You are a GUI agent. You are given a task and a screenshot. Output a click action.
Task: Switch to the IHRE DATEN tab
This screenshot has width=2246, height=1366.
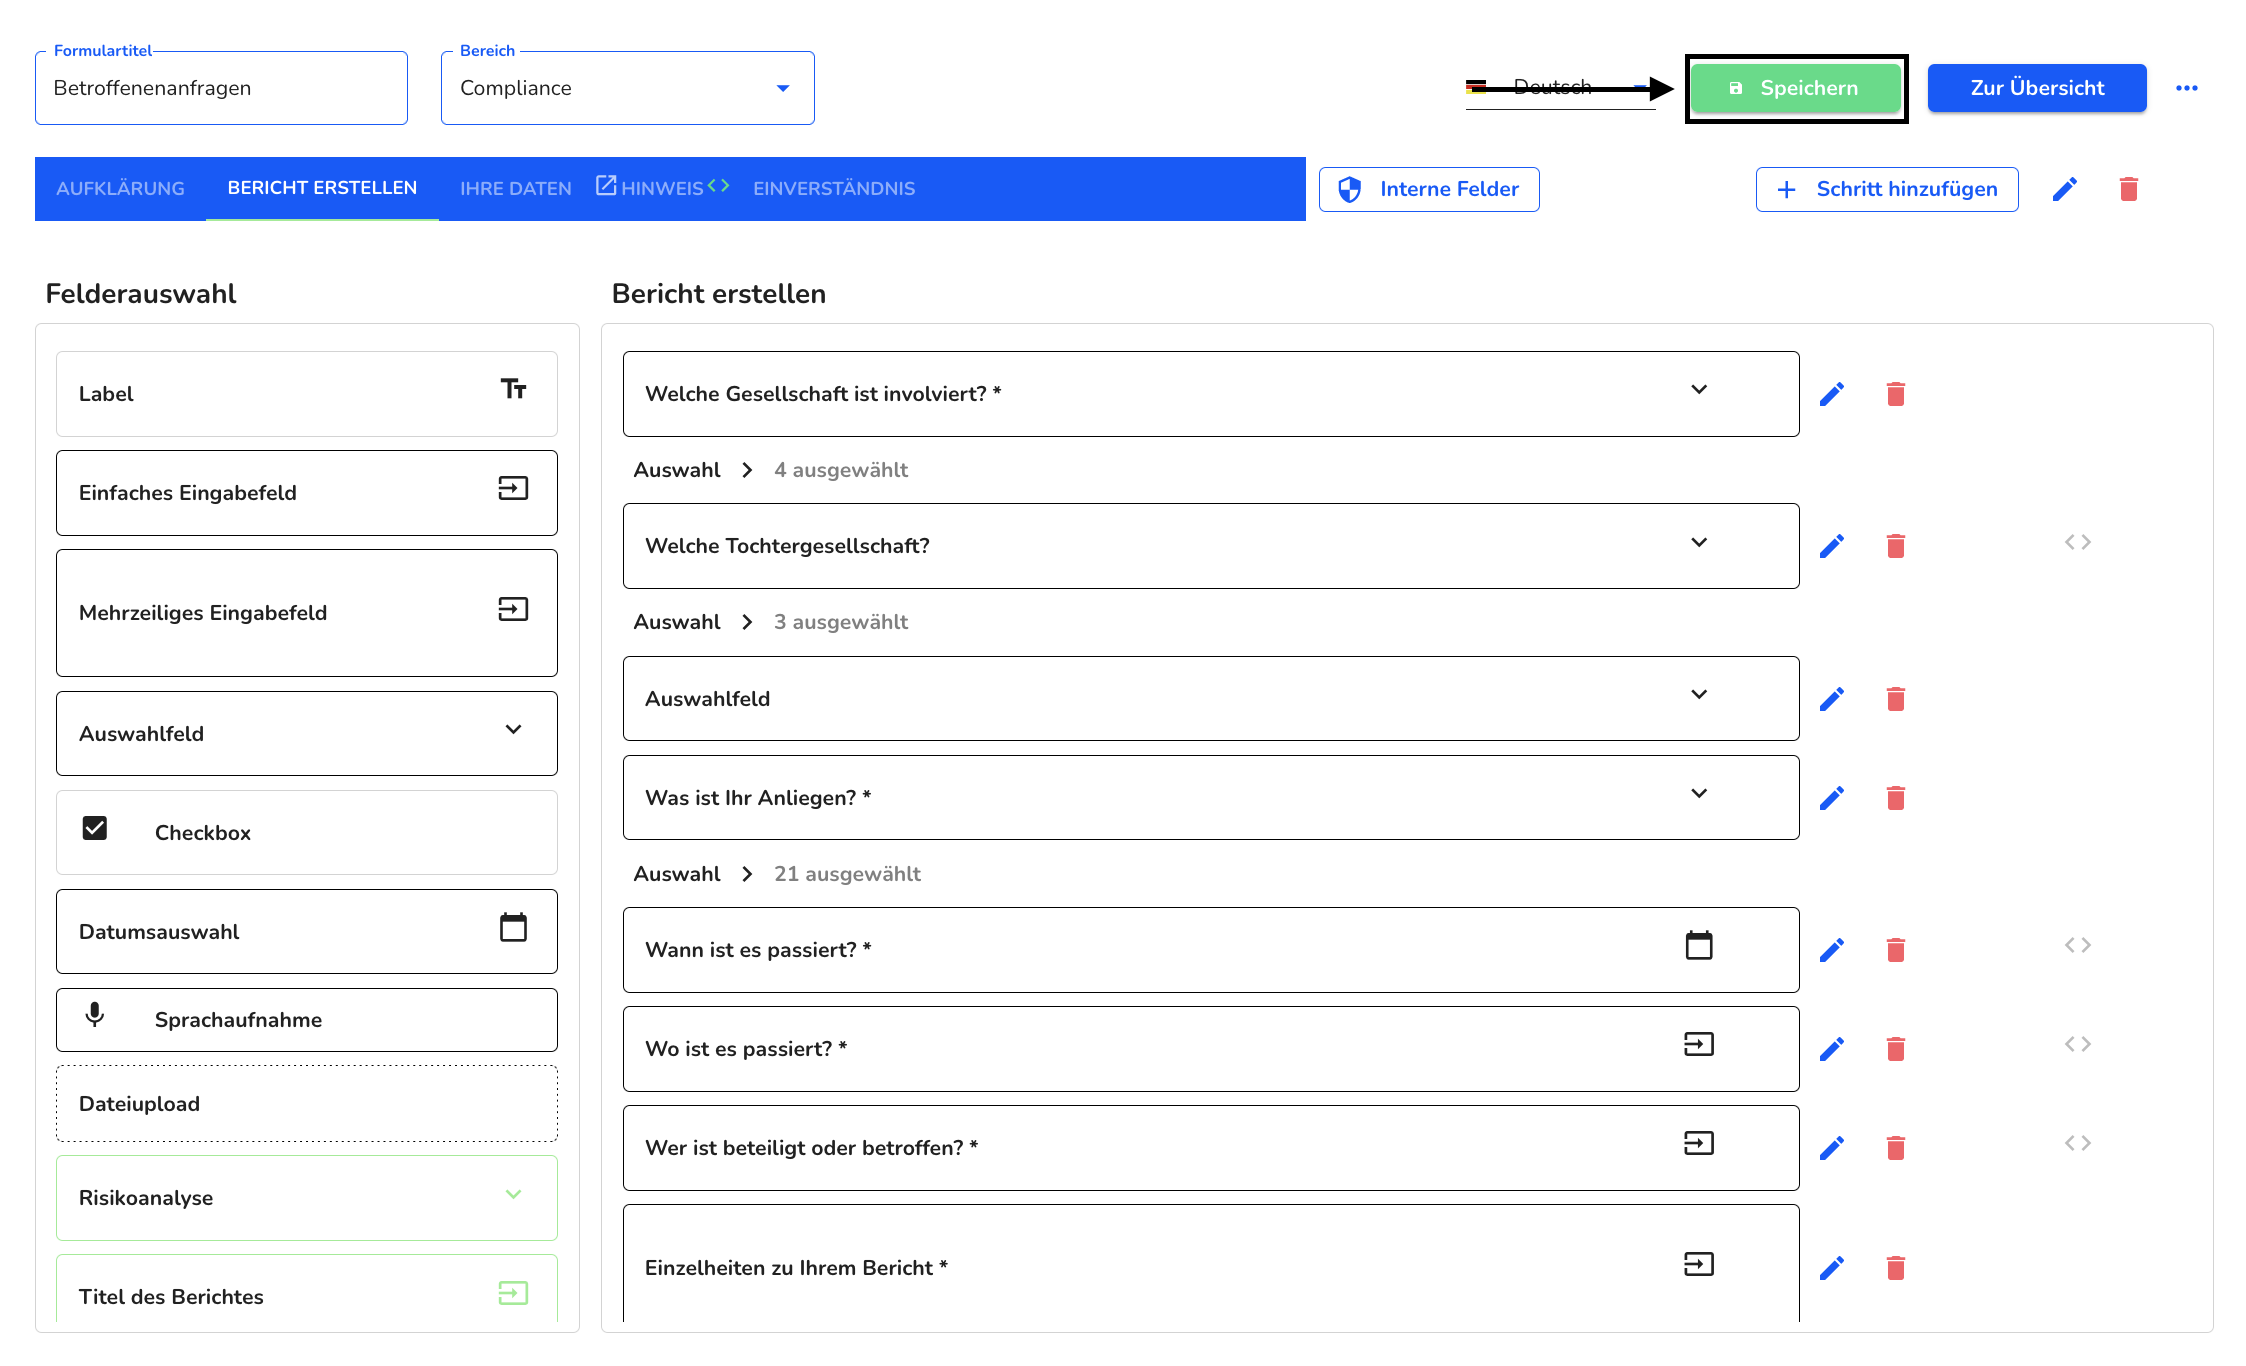[x=515, y=188]
